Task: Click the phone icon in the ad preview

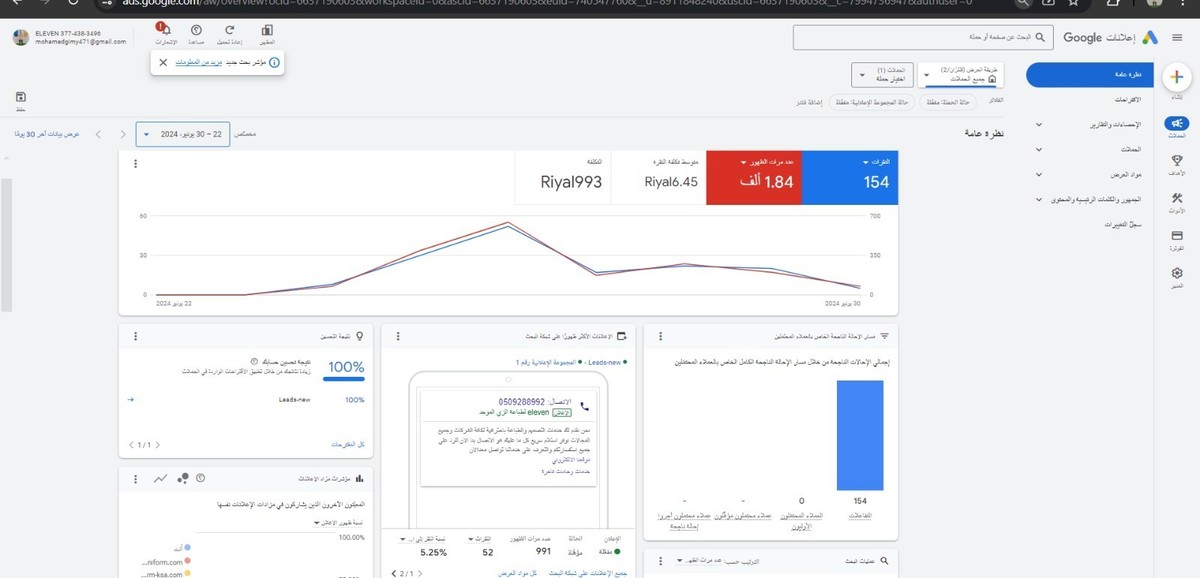Action: pyautogui.click(x=585, y=407)
